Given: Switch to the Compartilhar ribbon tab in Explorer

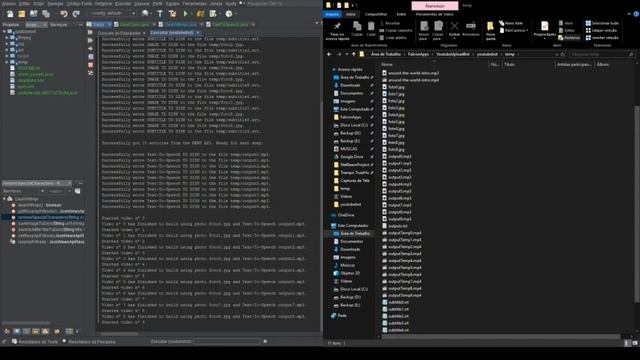Looking at the screenshot, I should pyautogui.click(x=376, y=14).
